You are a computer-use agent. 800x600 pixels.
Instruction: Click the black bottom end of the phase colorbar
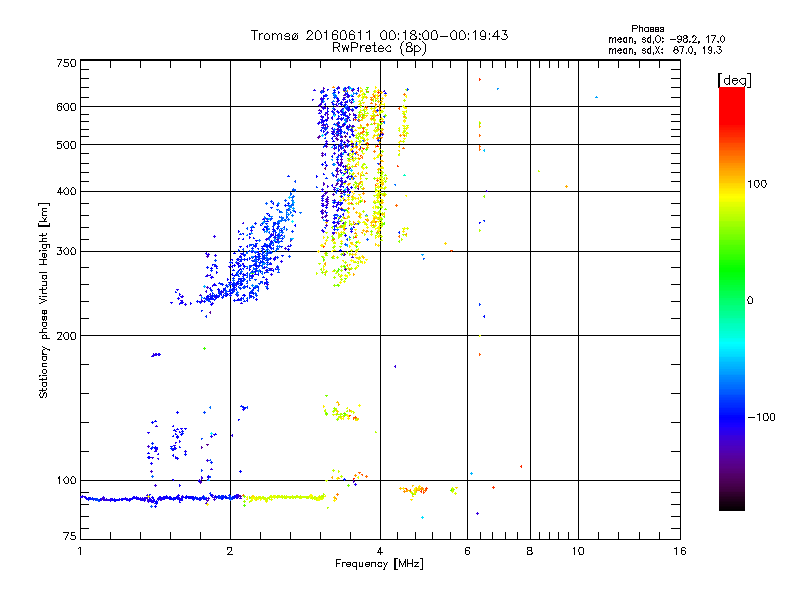[x=732, y=504]
